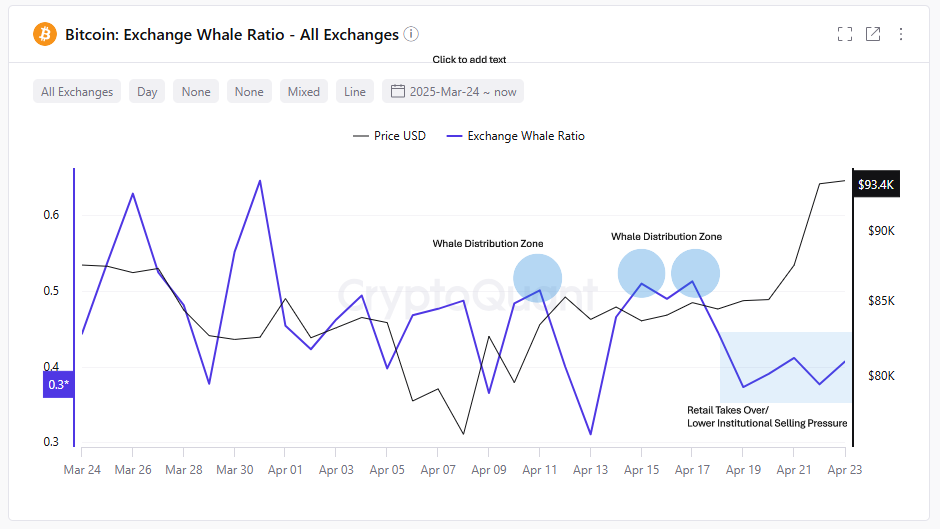
Task: Open chart in new window icon
Action: point(873,34)
